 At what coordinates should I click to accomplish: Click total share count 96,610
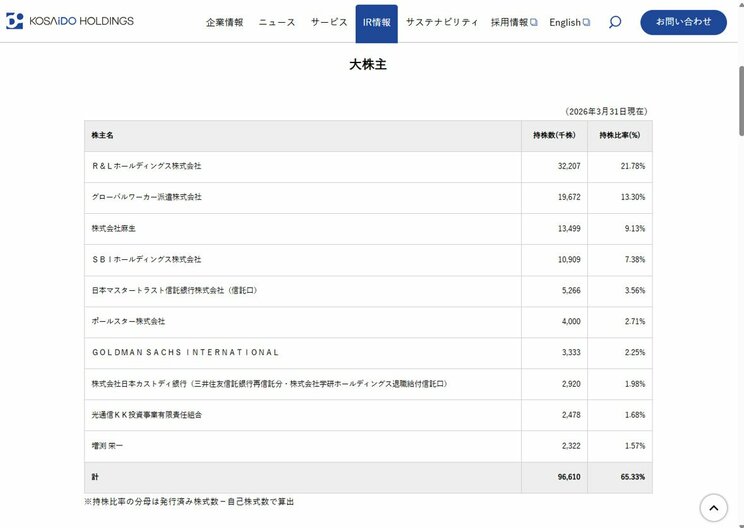569,477
